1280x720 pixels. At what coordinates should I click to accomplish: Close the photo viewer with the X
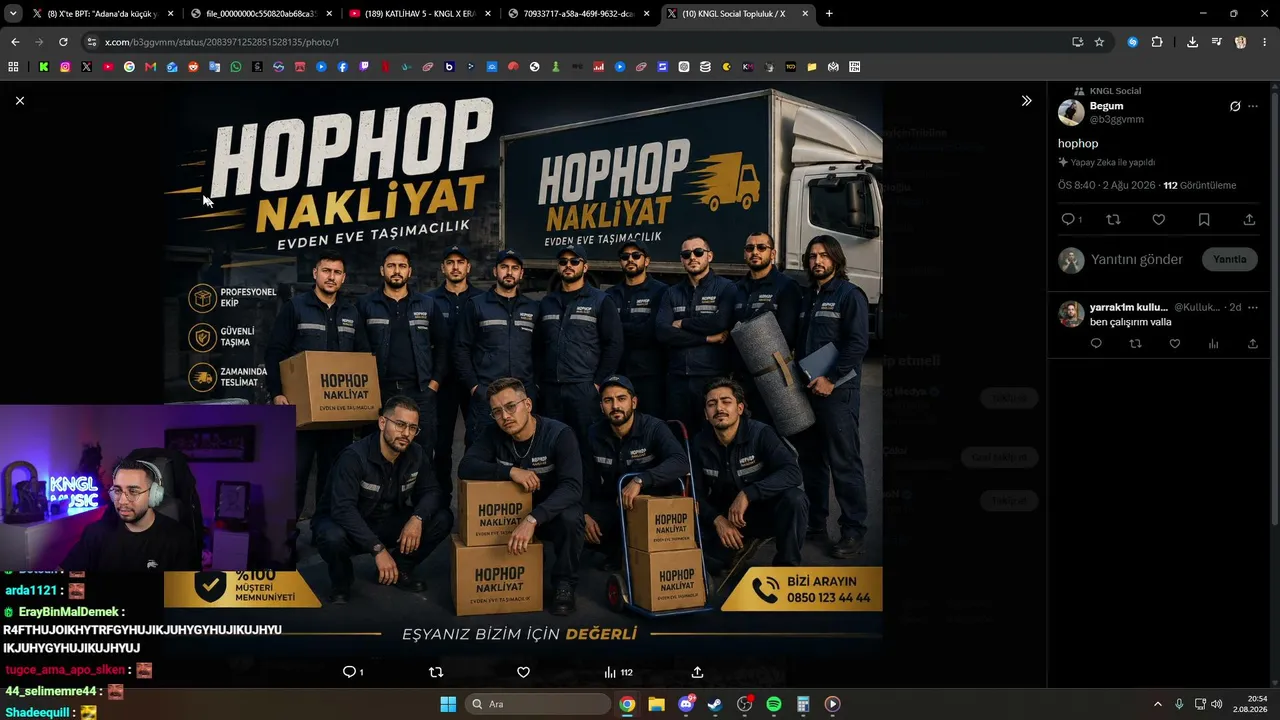[x=19, y=100]
